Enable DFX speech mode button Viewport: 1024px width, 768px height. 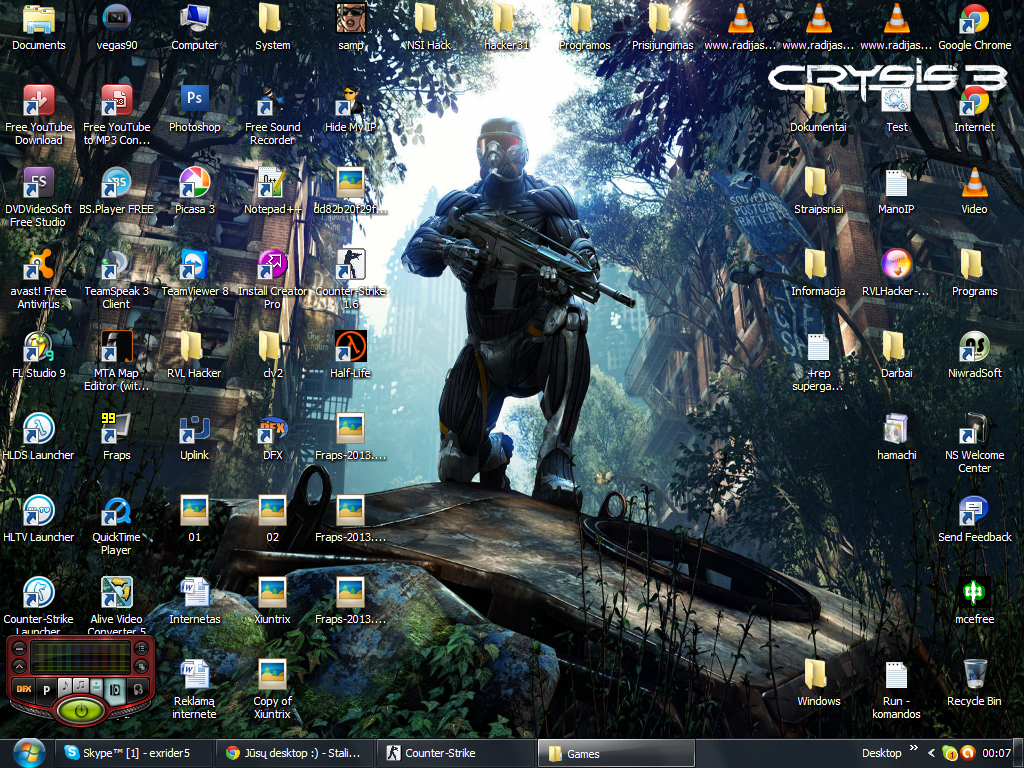(97, 686)
